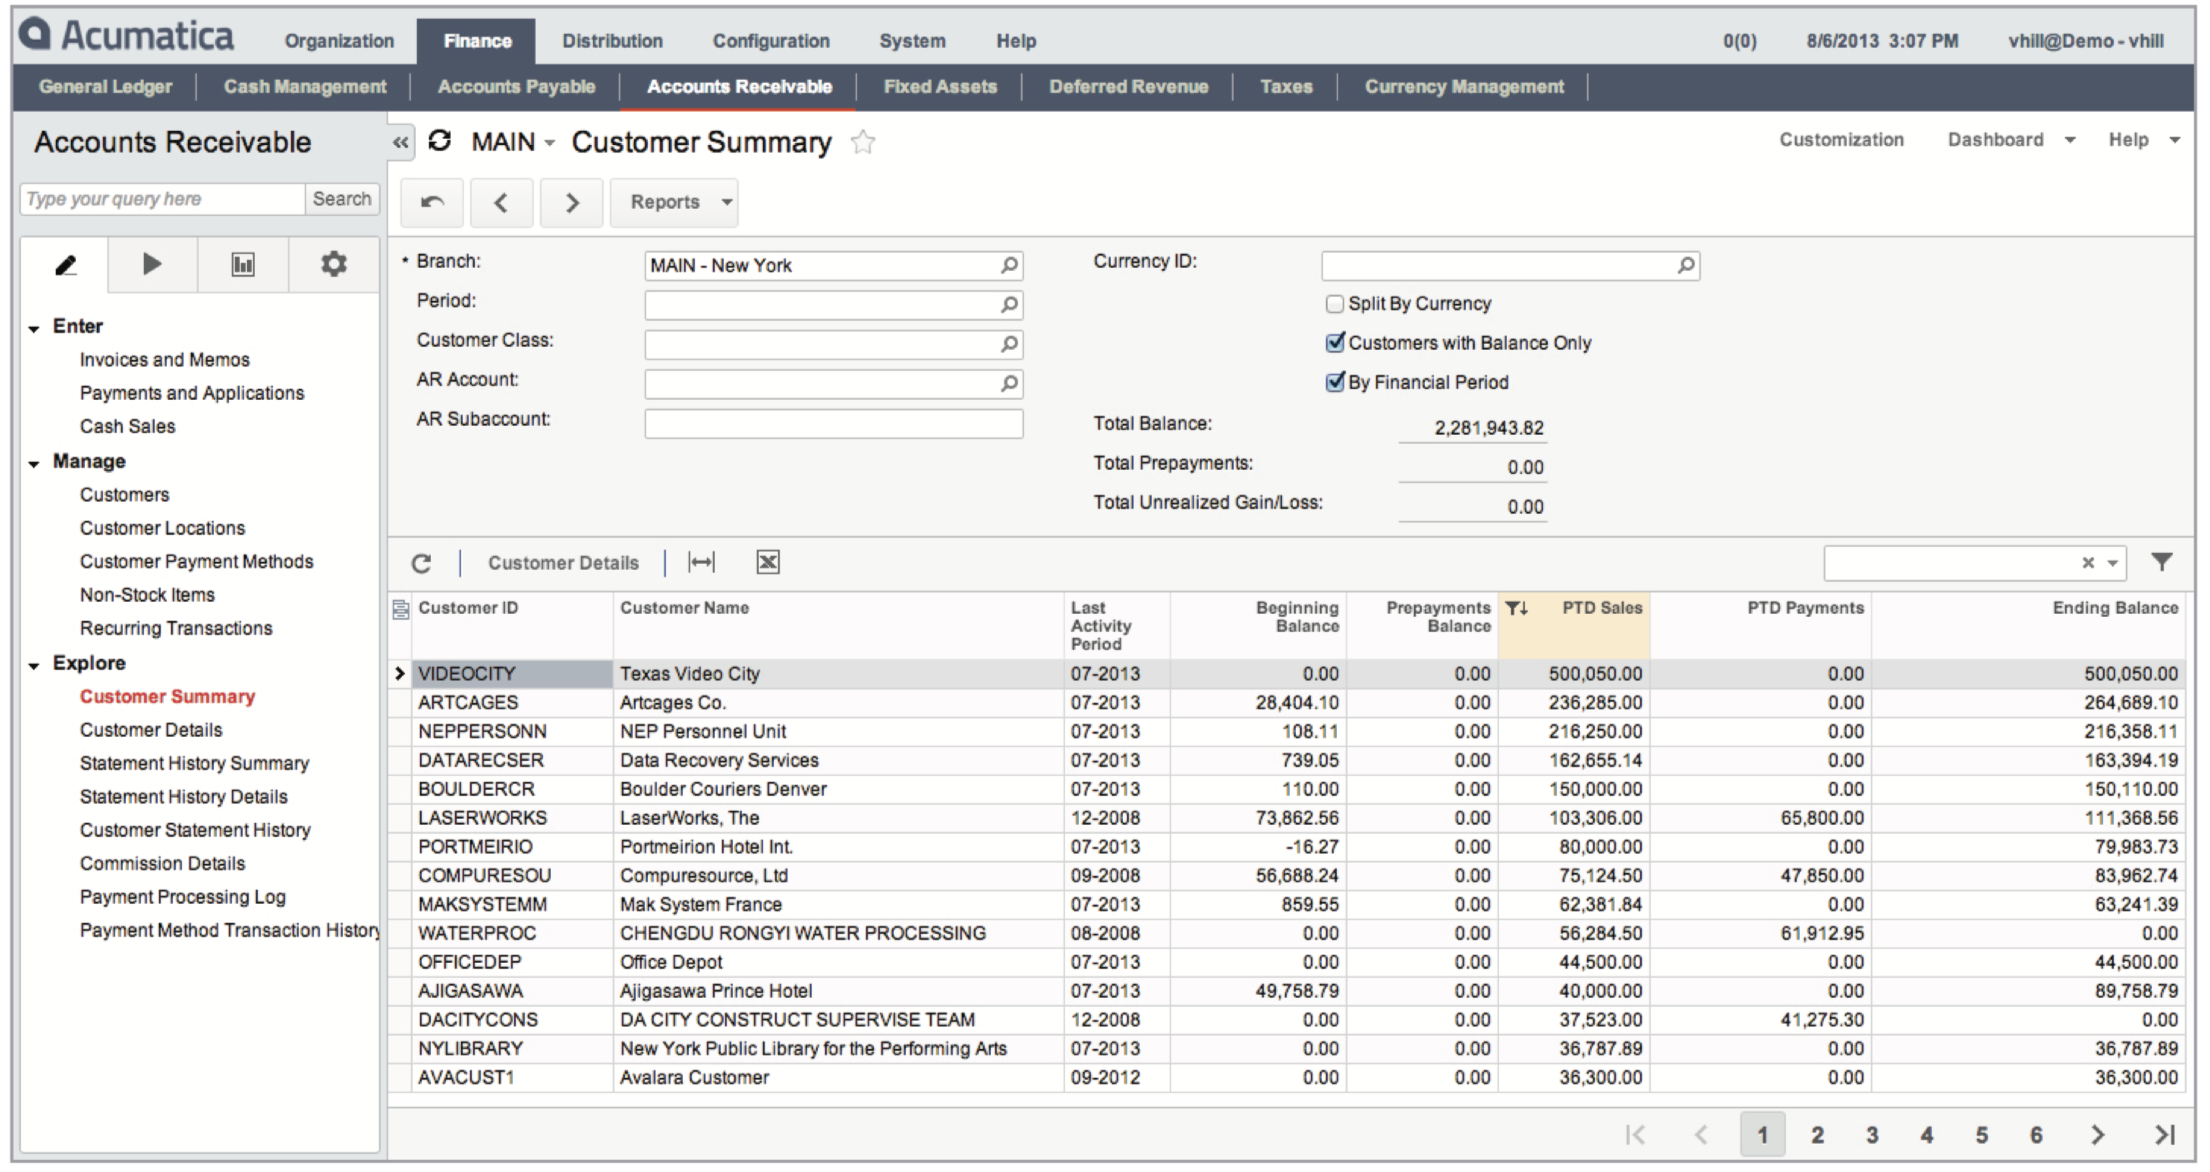Click the refresh icon next to MAIN
2210x1172 pixels.
[x=440, y=142]
